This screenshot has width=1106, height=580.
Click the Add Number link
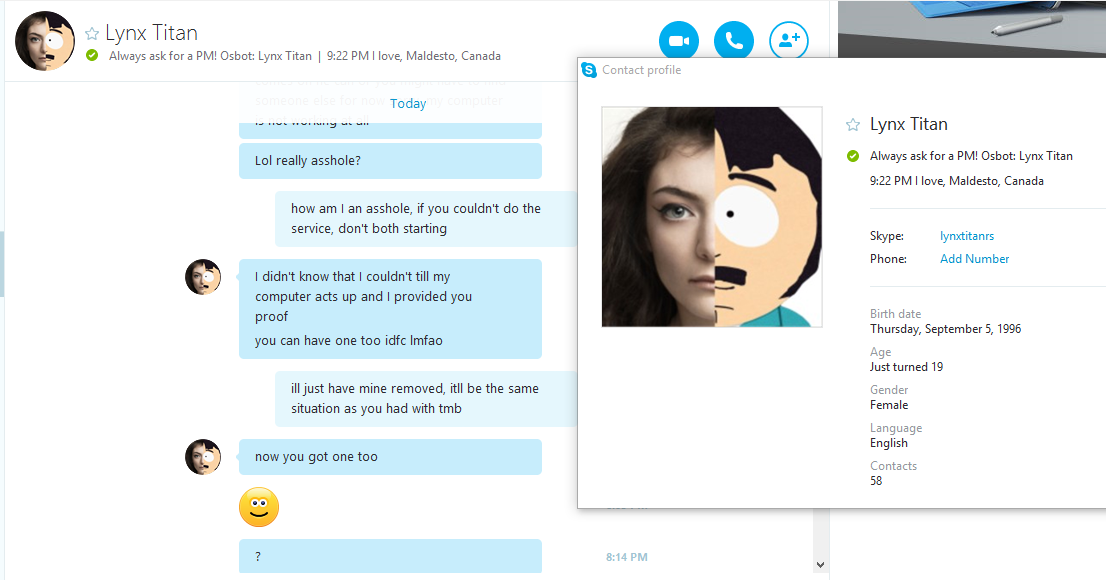click(x=974, y=259)
